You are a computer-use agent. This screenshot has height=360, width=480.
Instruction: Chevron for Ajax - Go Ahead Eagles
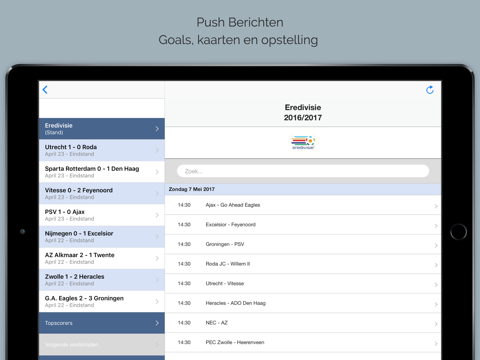pos(436,206)
